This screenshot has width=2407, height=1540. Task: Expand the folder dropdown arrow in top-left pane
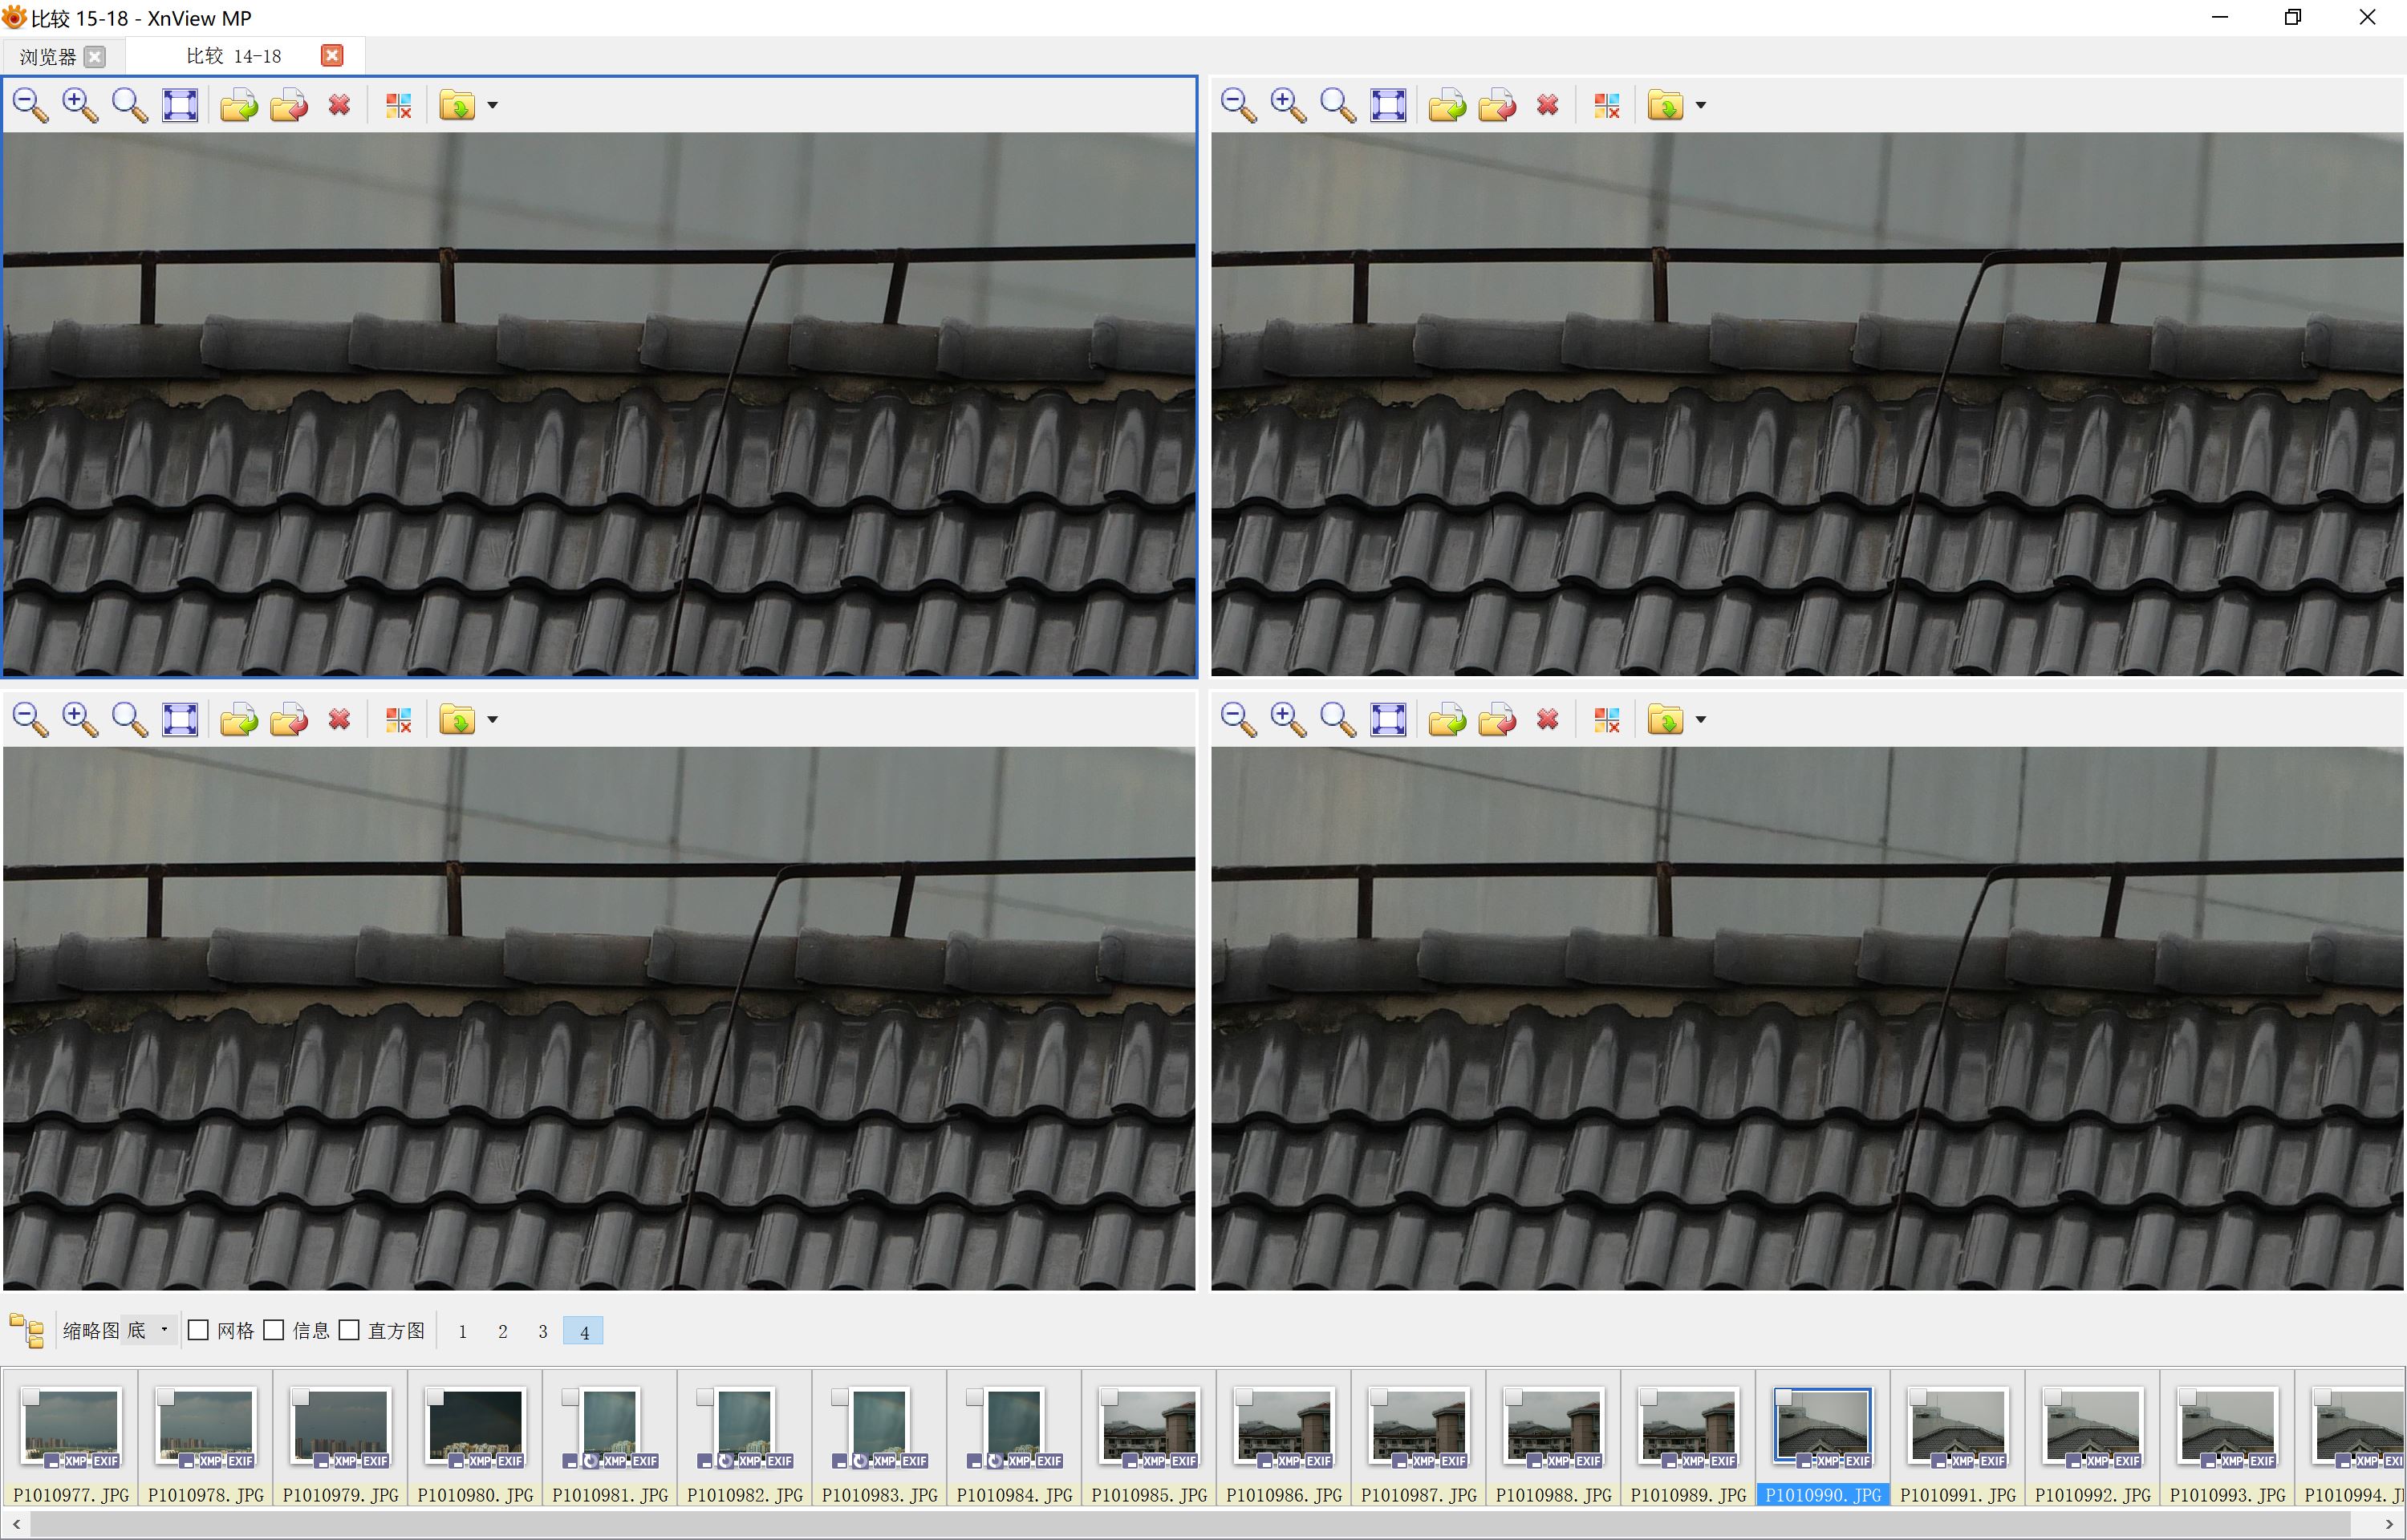coord(492,105)
